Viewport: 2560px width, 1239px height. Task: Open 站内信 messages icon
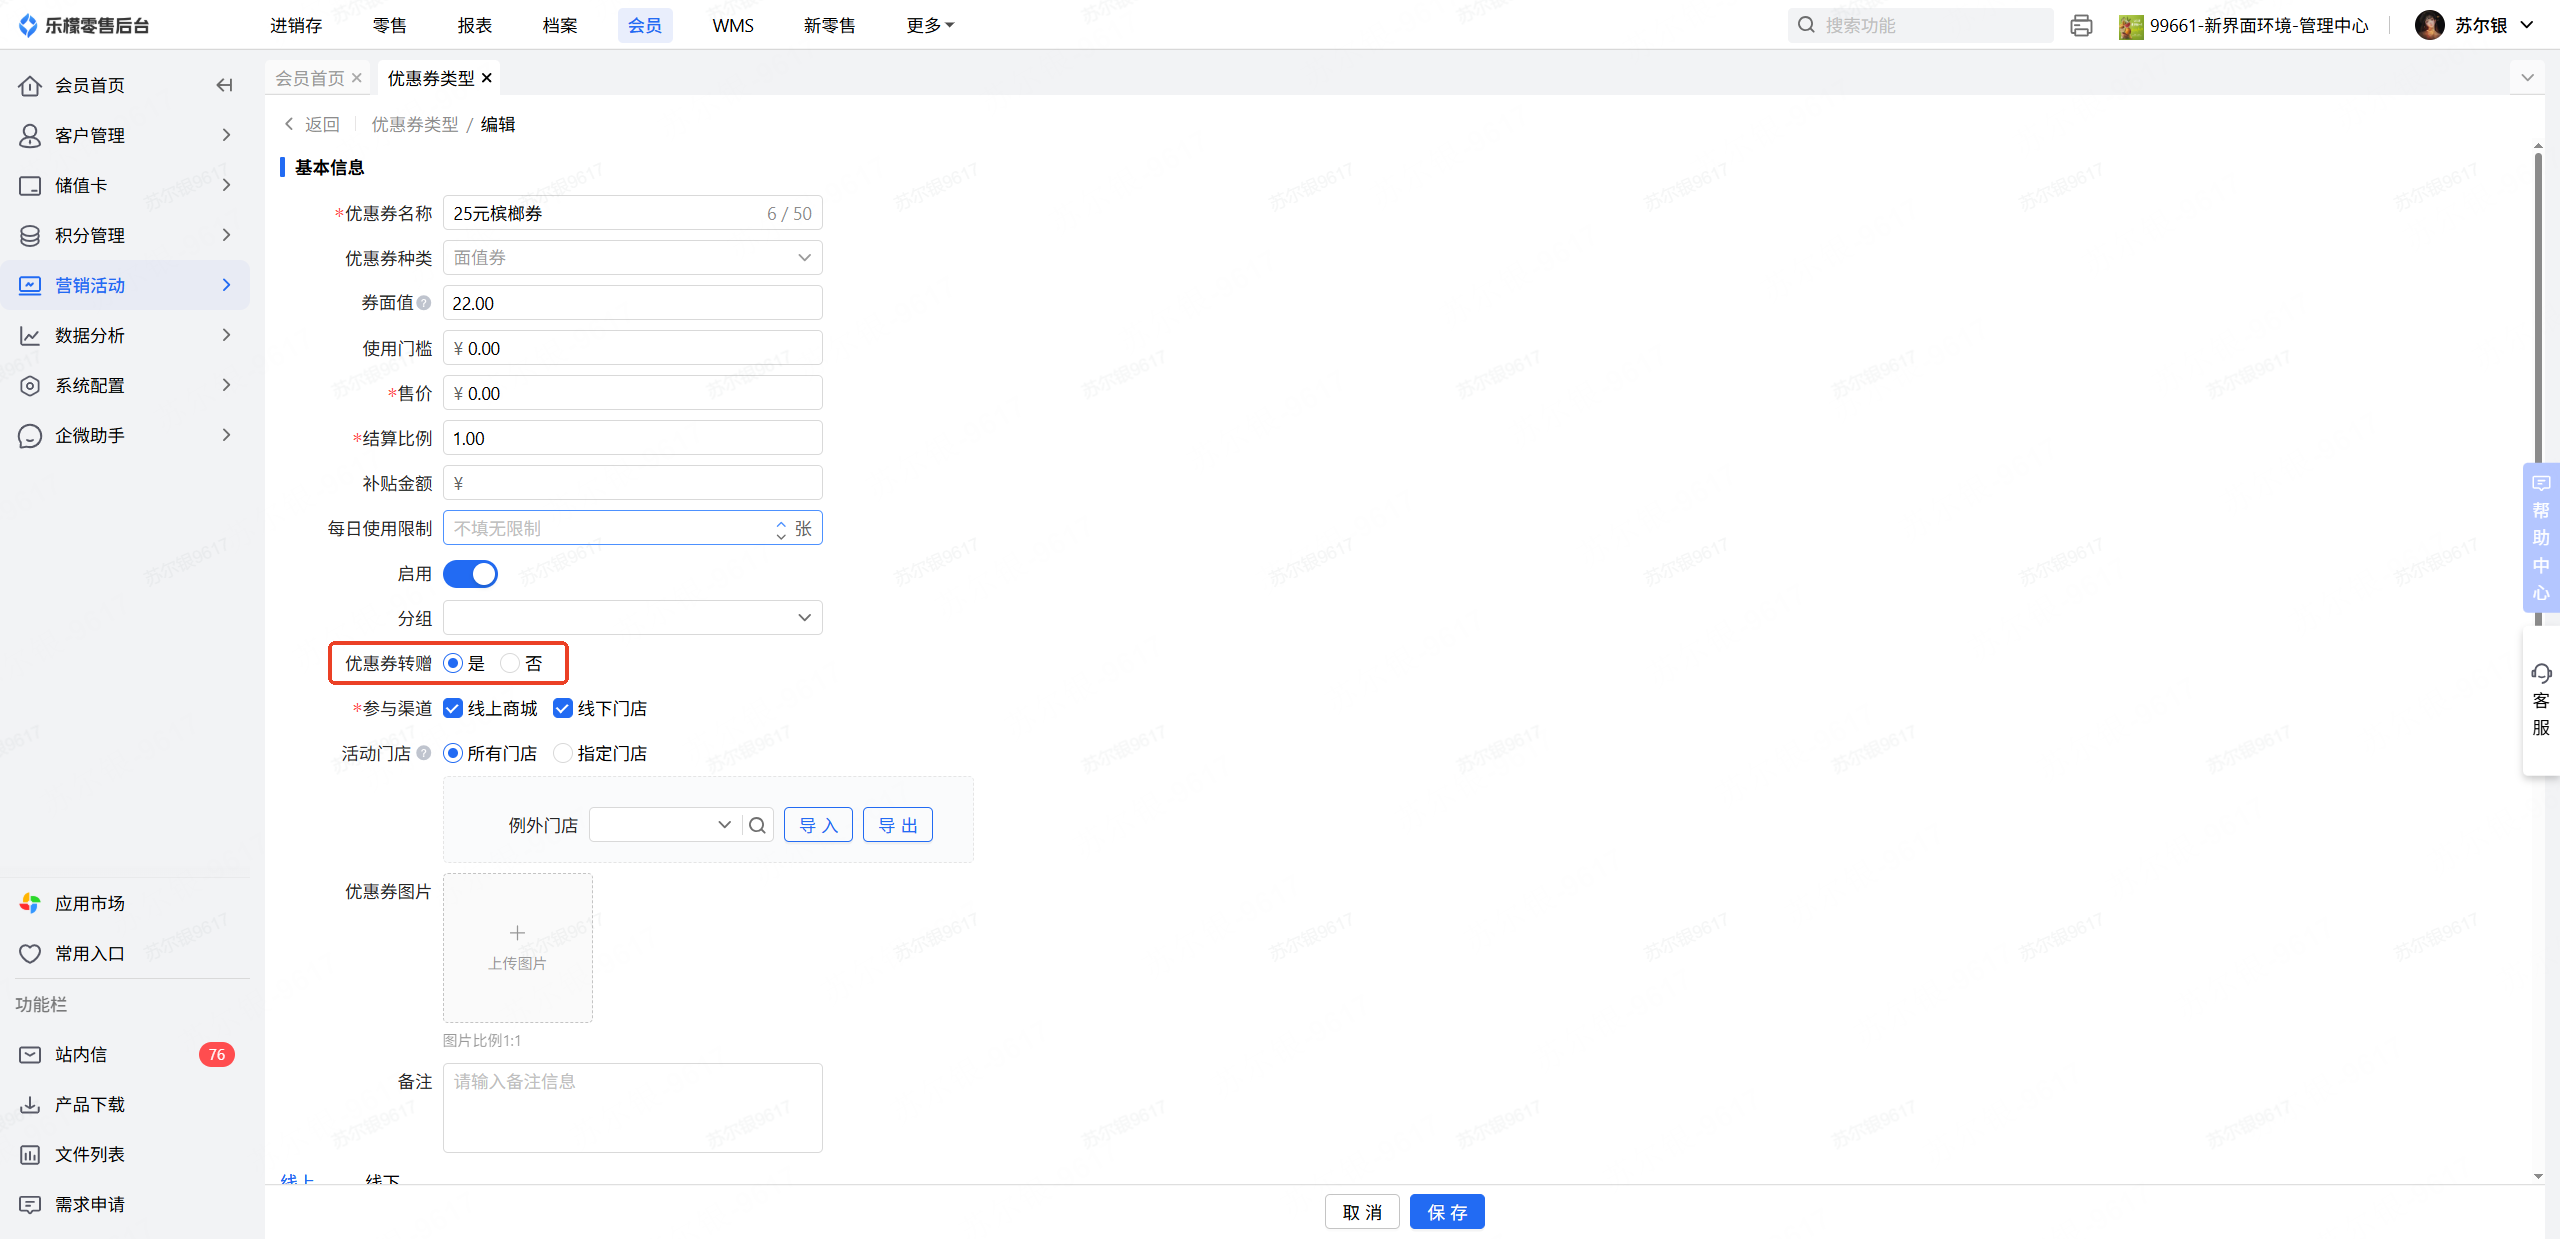tap(30, 1054)
